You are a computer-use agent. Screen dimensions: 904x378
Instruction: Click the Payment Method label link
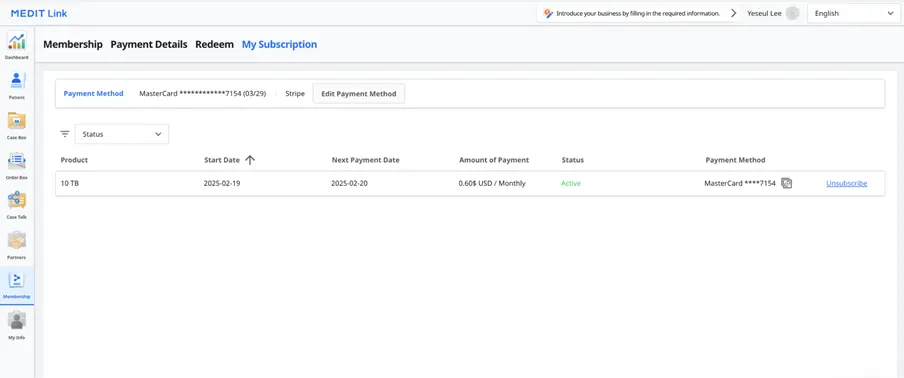(93, 93)
